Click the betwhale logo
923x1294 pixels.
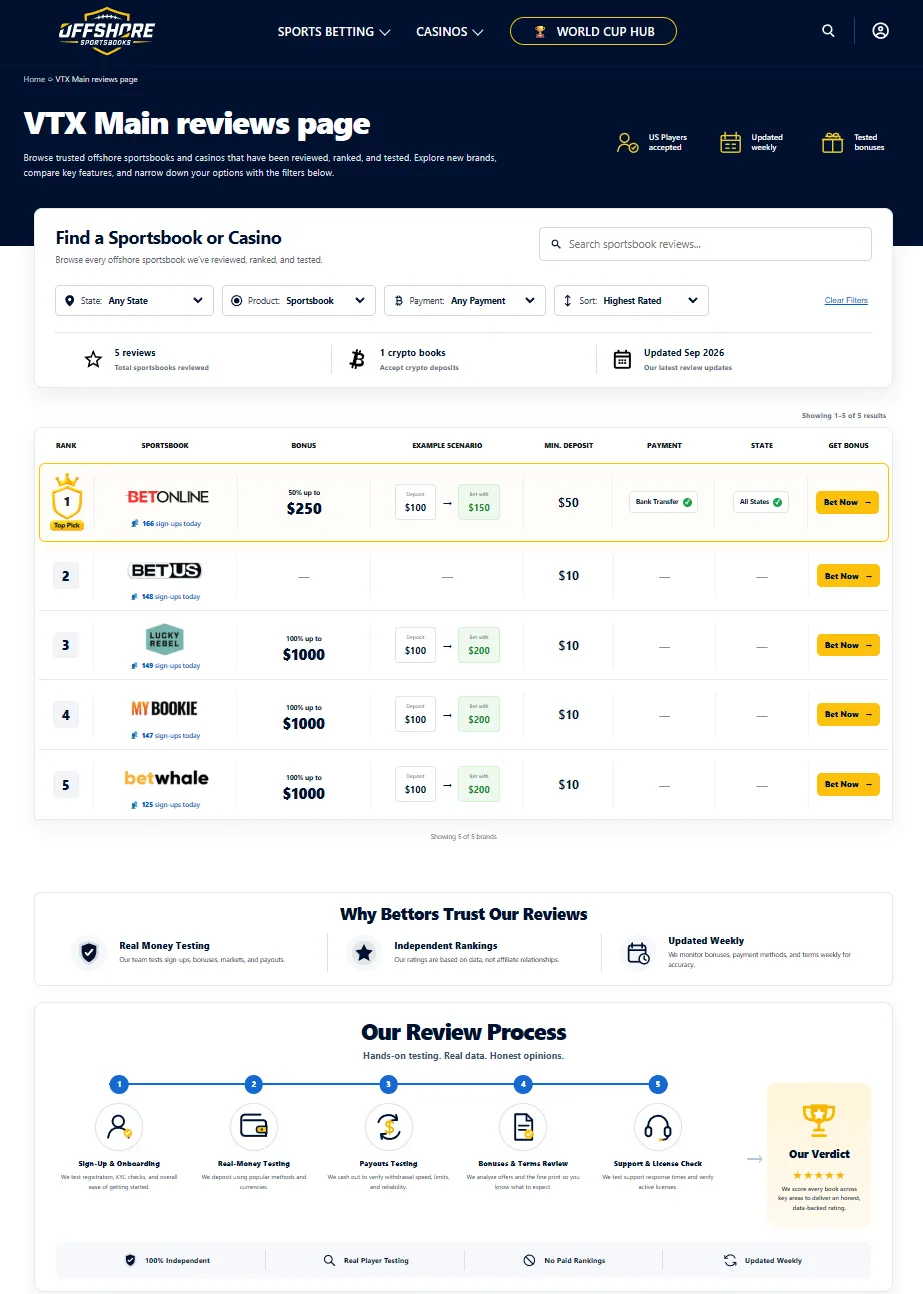(166, 778)
